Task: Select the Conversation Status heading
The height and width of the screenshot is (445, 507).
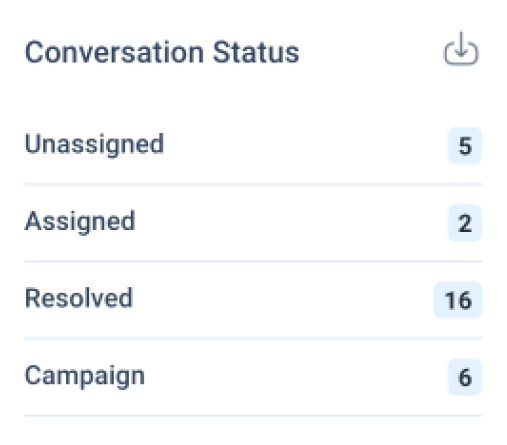Action: [162, 52]
